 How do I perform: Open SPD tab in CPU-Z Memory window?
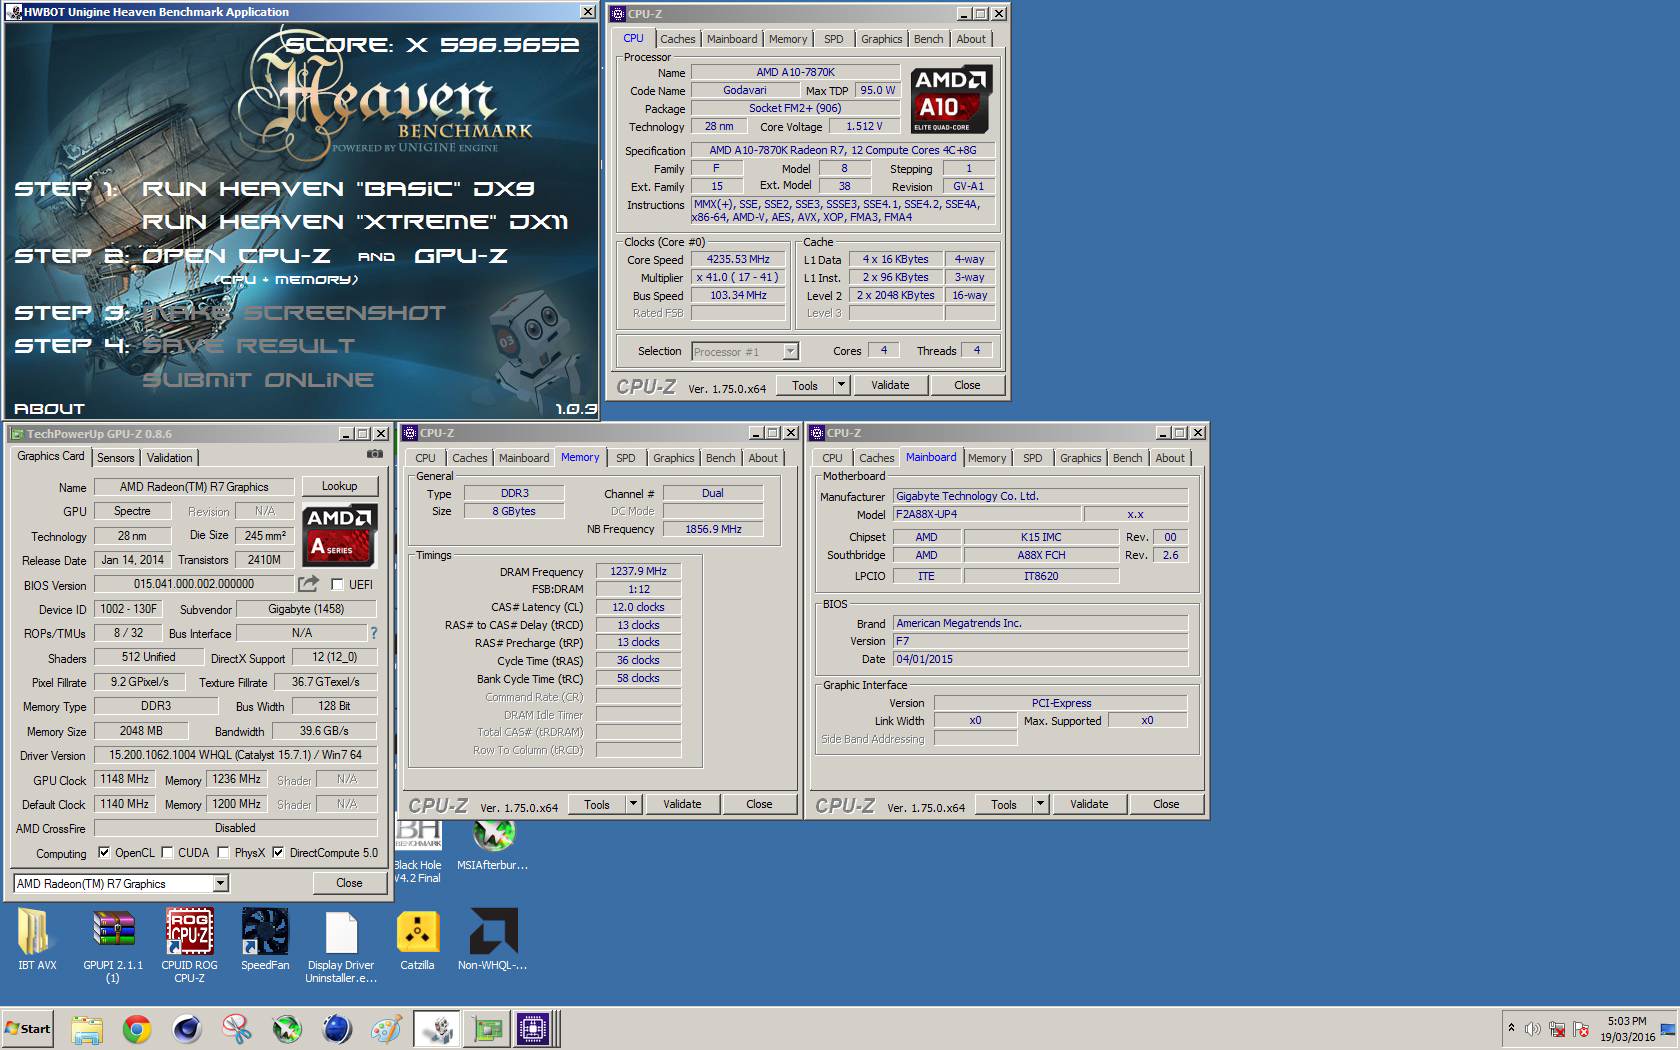pyautogui.click(x=626, y=458)
